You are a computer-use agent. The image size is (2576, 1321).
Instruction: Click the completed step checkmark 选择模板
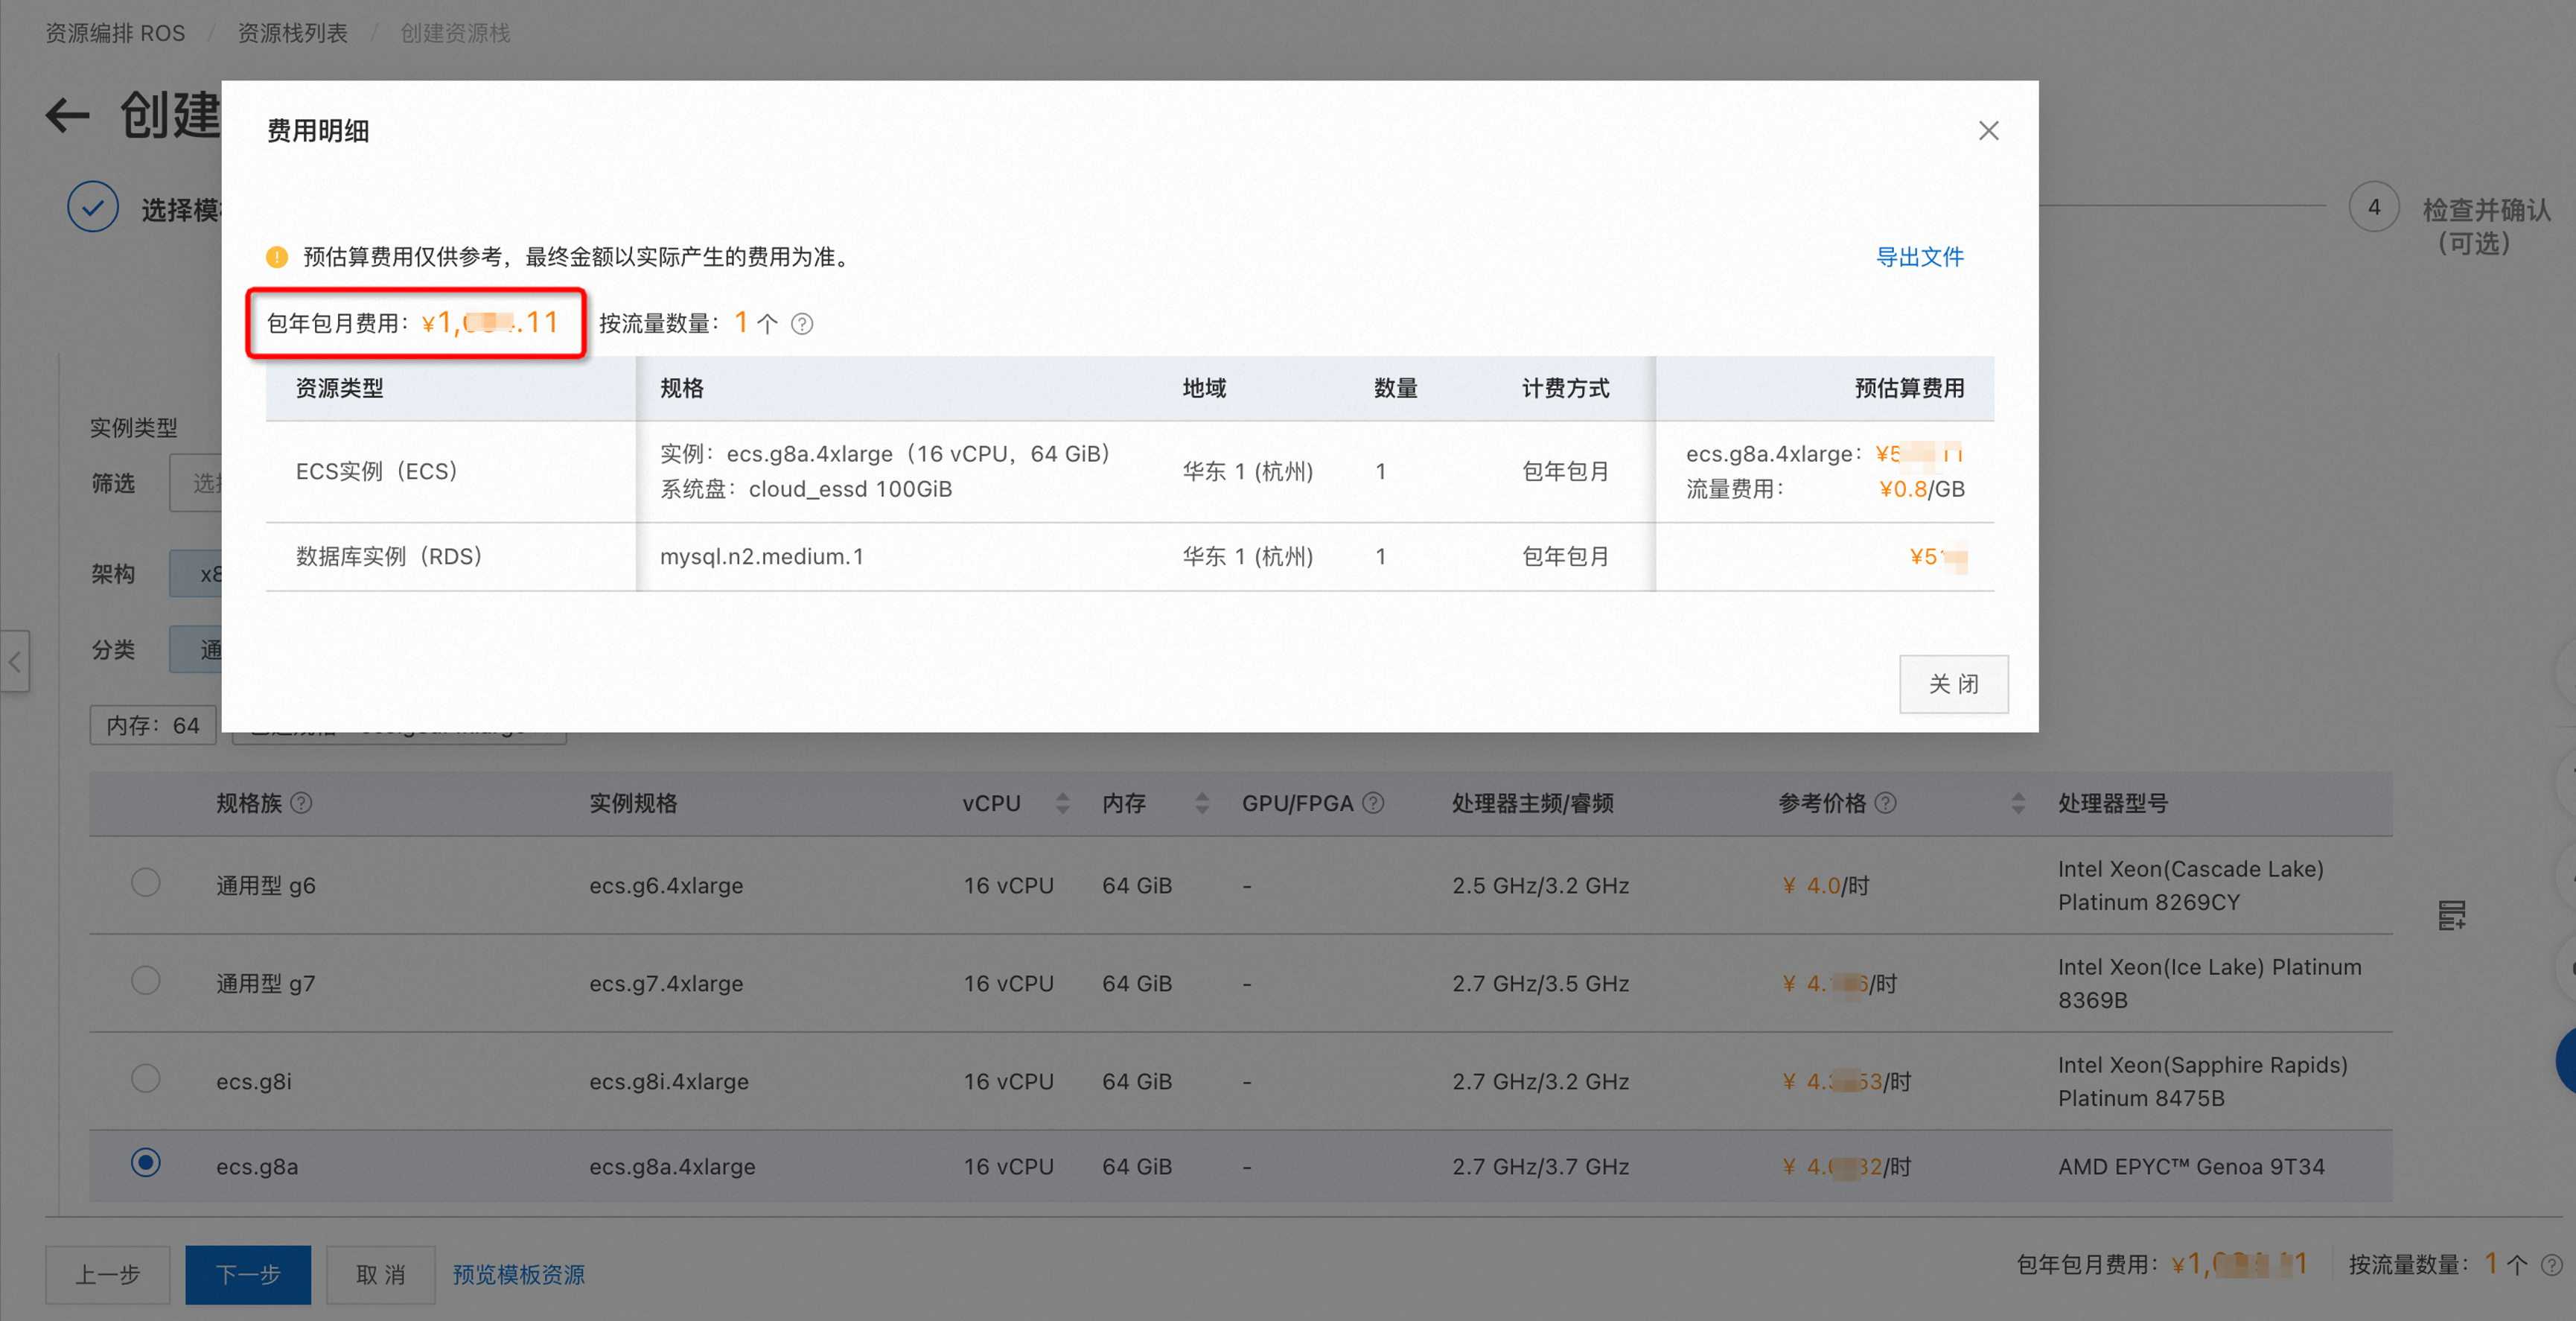[93, 207]
